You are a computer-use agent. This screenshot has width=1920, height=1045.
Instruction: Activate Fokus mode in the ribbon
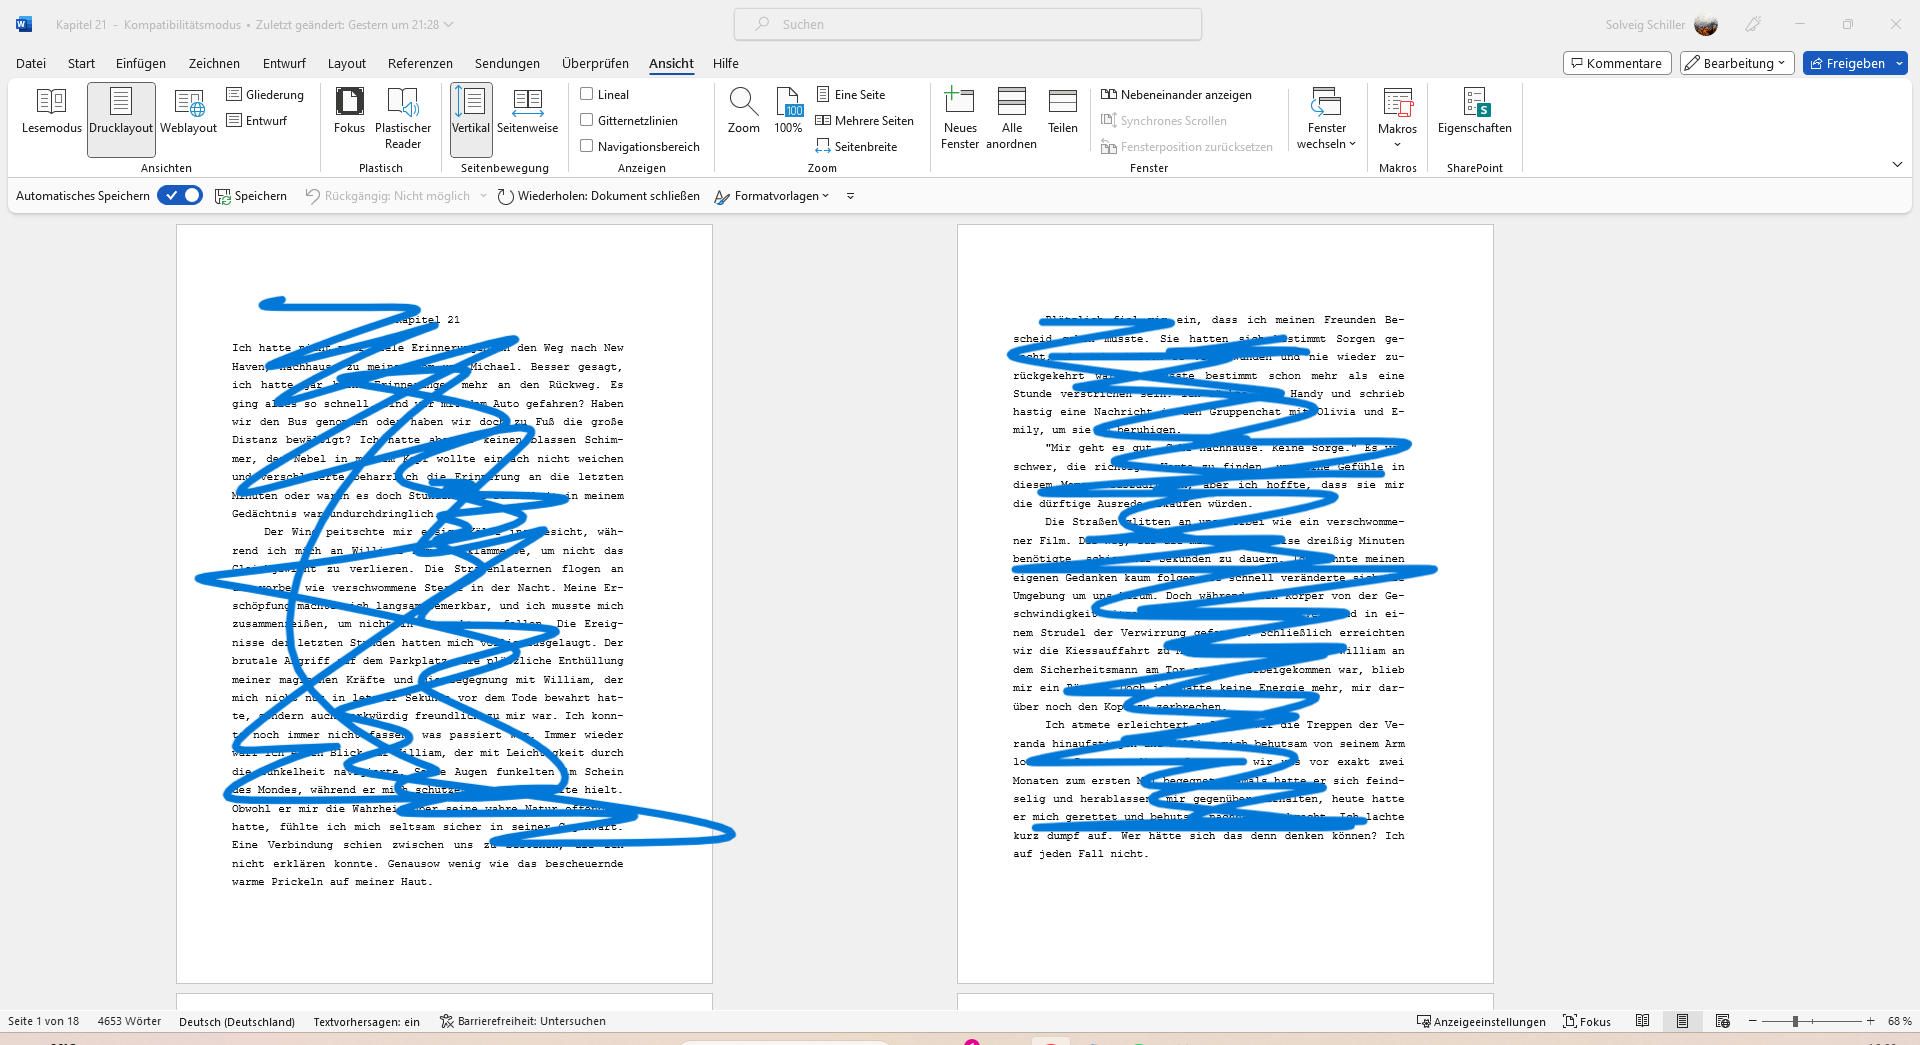tap(349, 112)
